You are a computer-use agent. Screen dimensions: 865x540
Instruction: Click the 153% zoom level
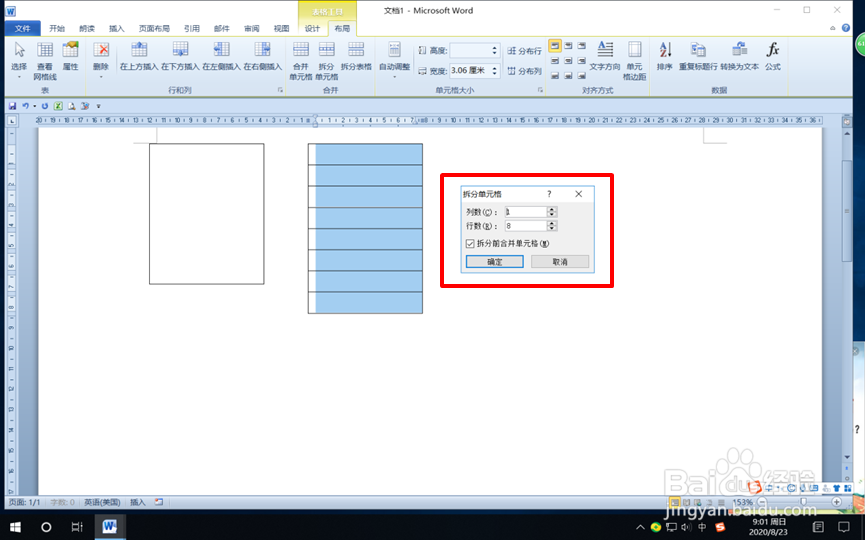pos(743,502)
